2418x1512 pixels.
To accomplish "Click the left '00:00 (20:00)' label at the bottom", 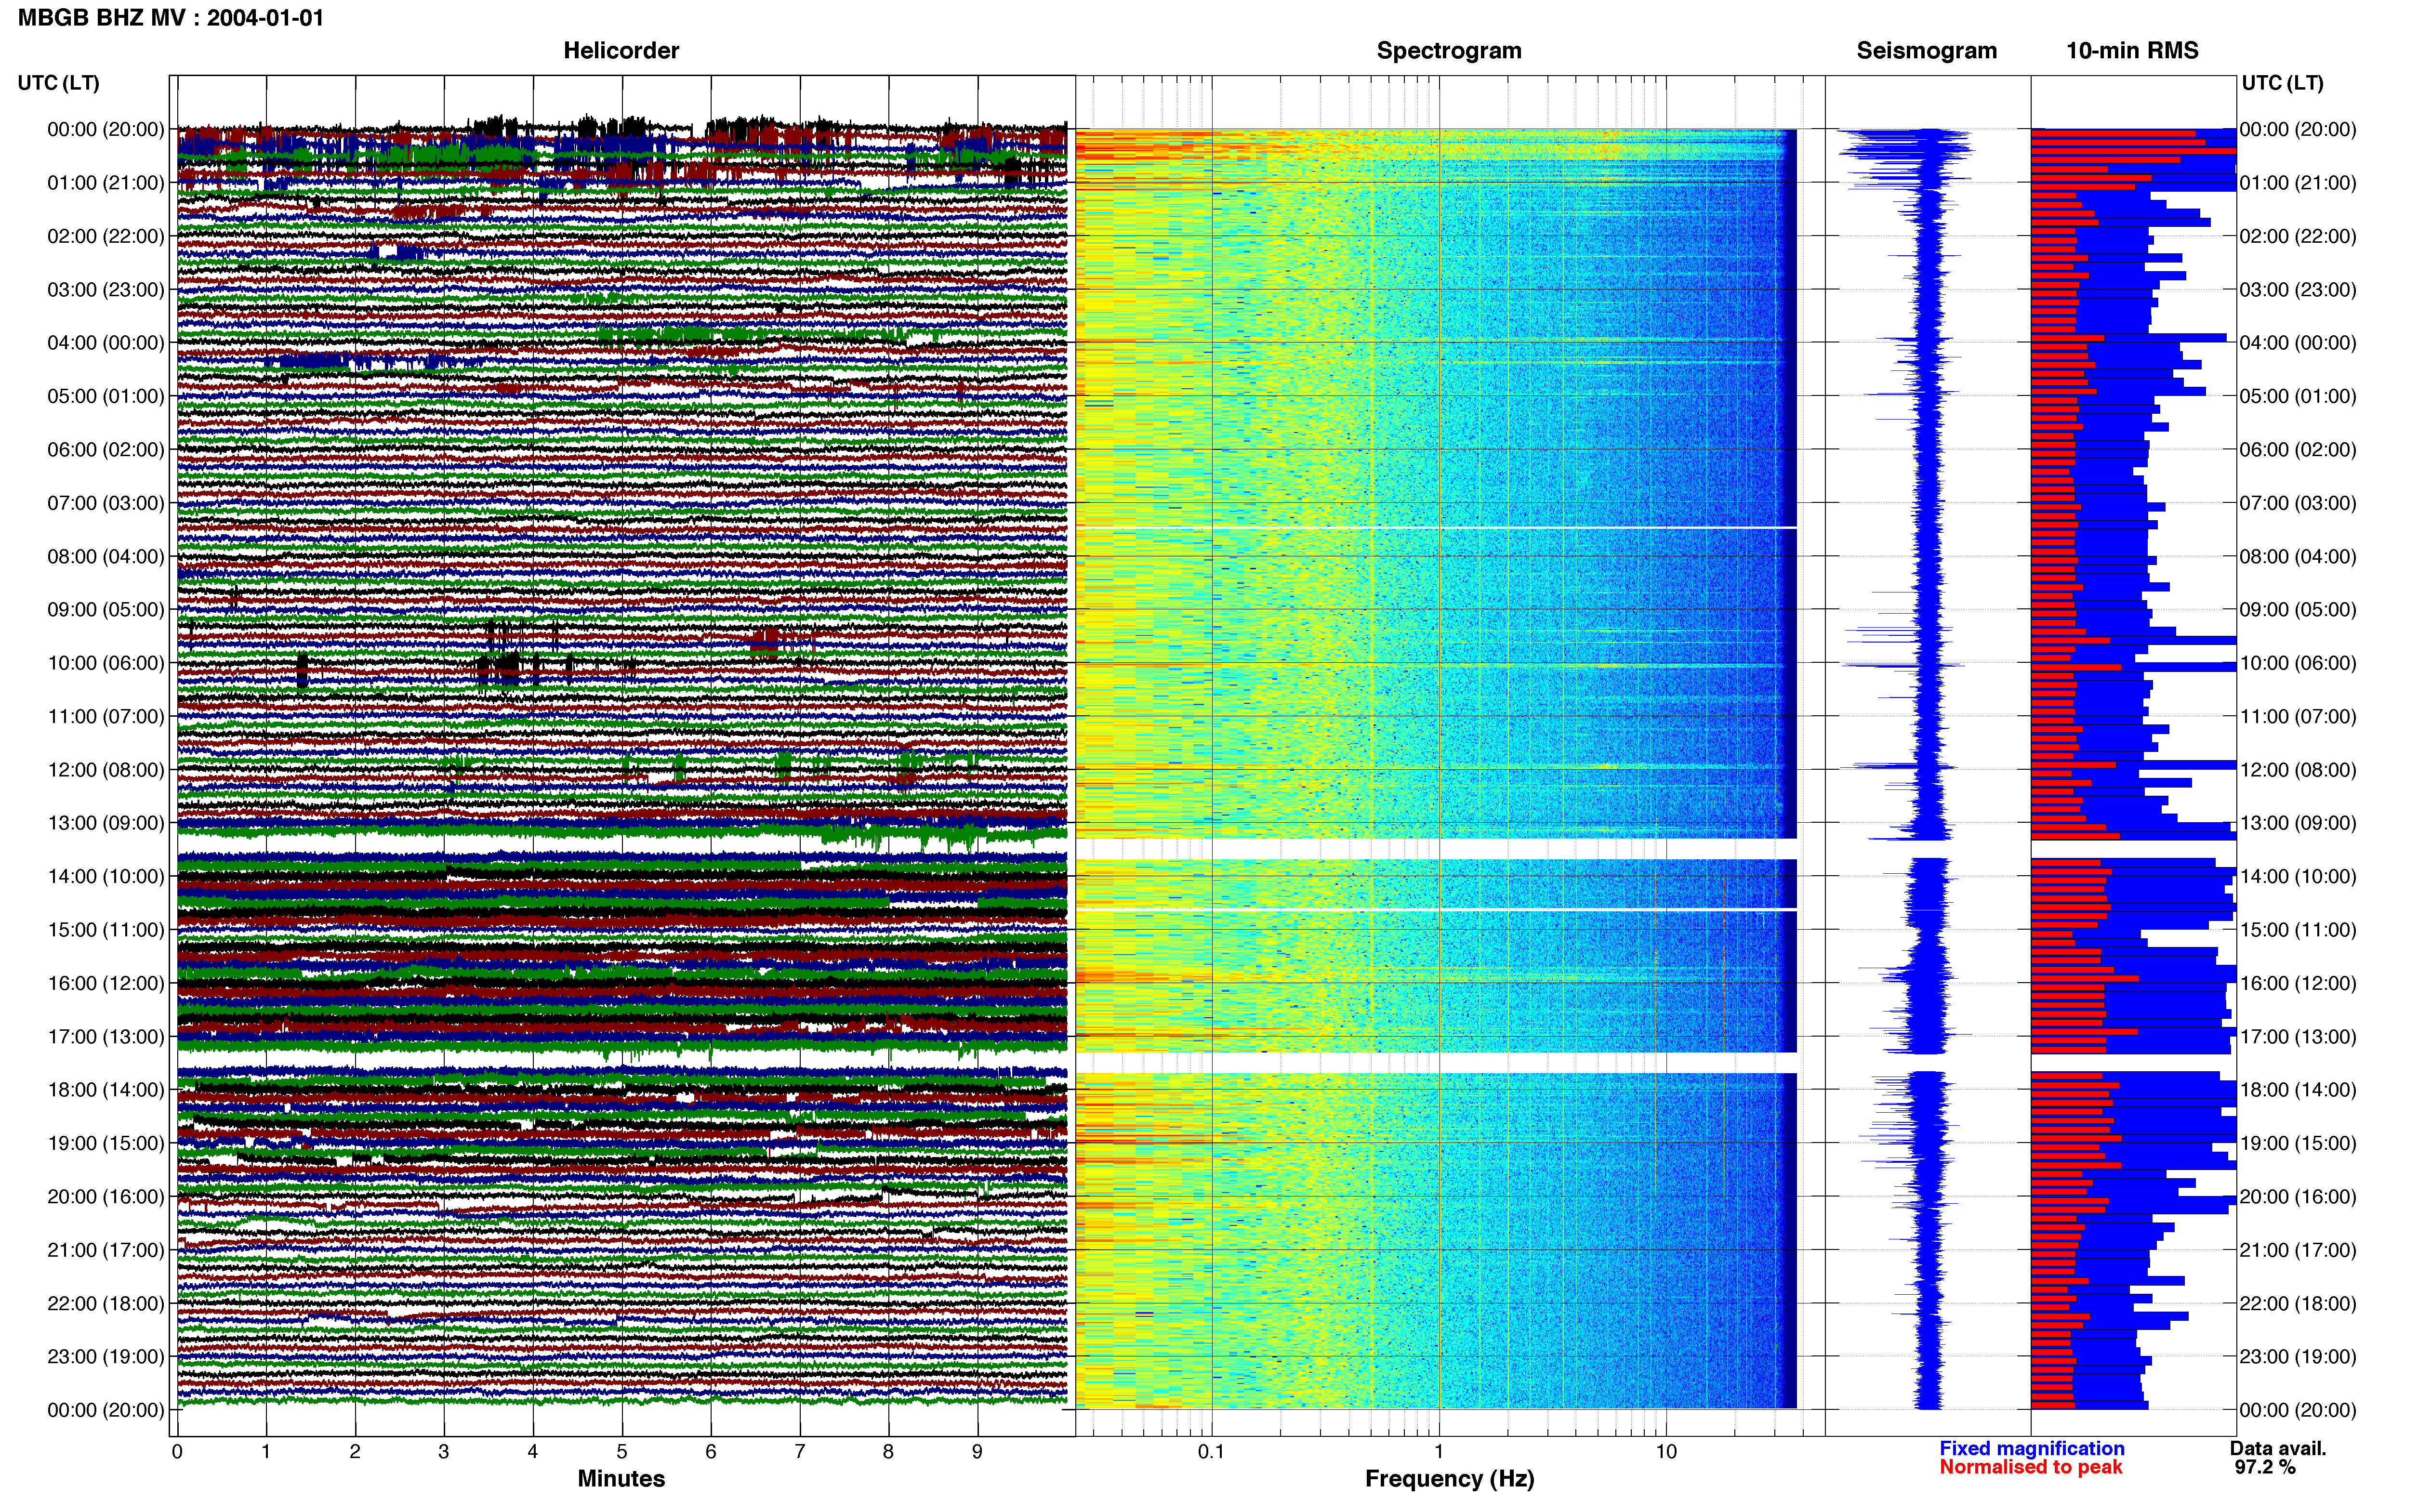I will pyautogui.click(x=106, y=1410).
